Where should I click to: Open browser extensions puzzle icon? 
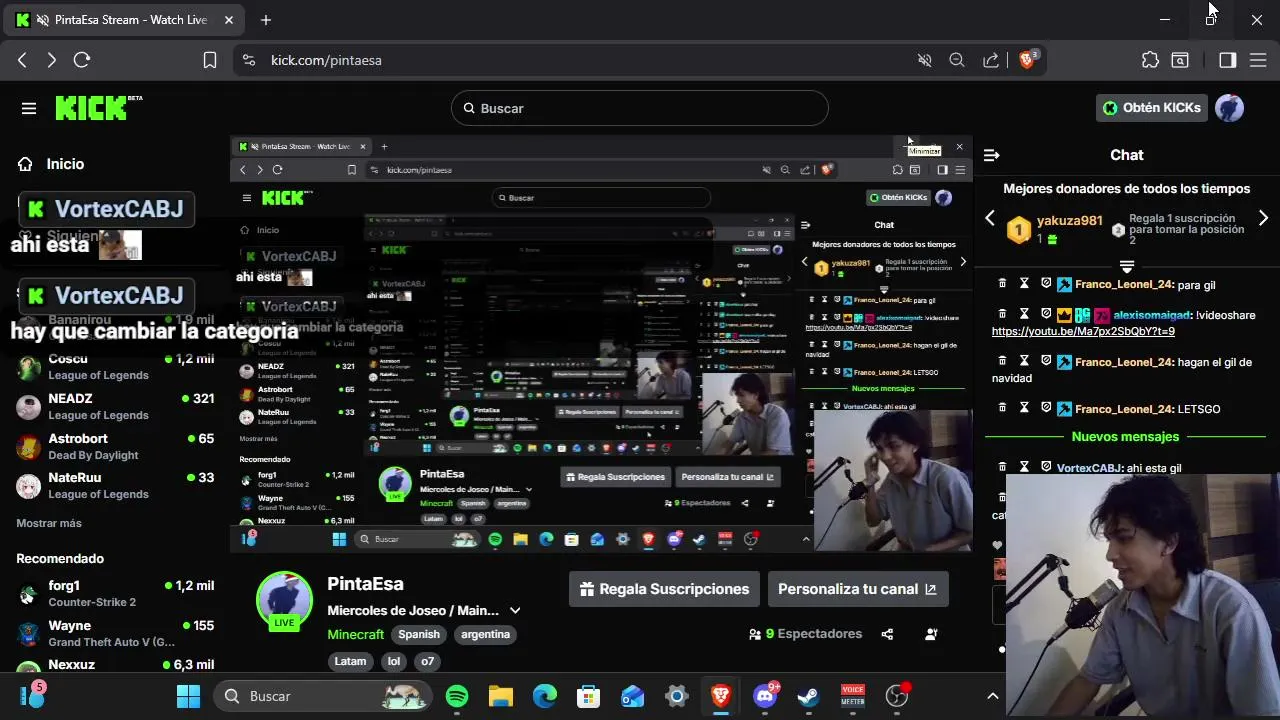point(1150,60)
